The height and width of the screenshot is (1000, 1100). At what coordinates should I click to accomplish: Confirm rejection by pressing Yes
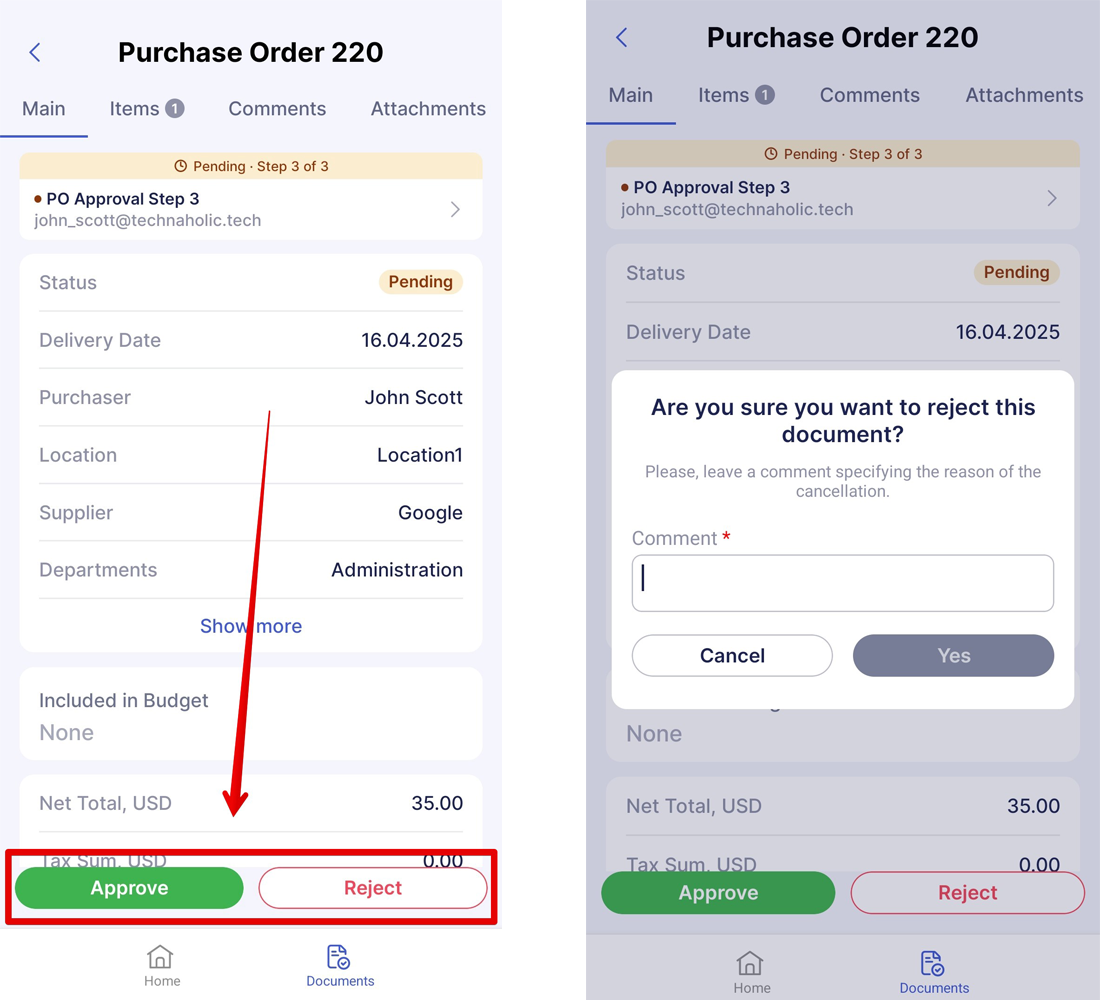coord(953,655)
